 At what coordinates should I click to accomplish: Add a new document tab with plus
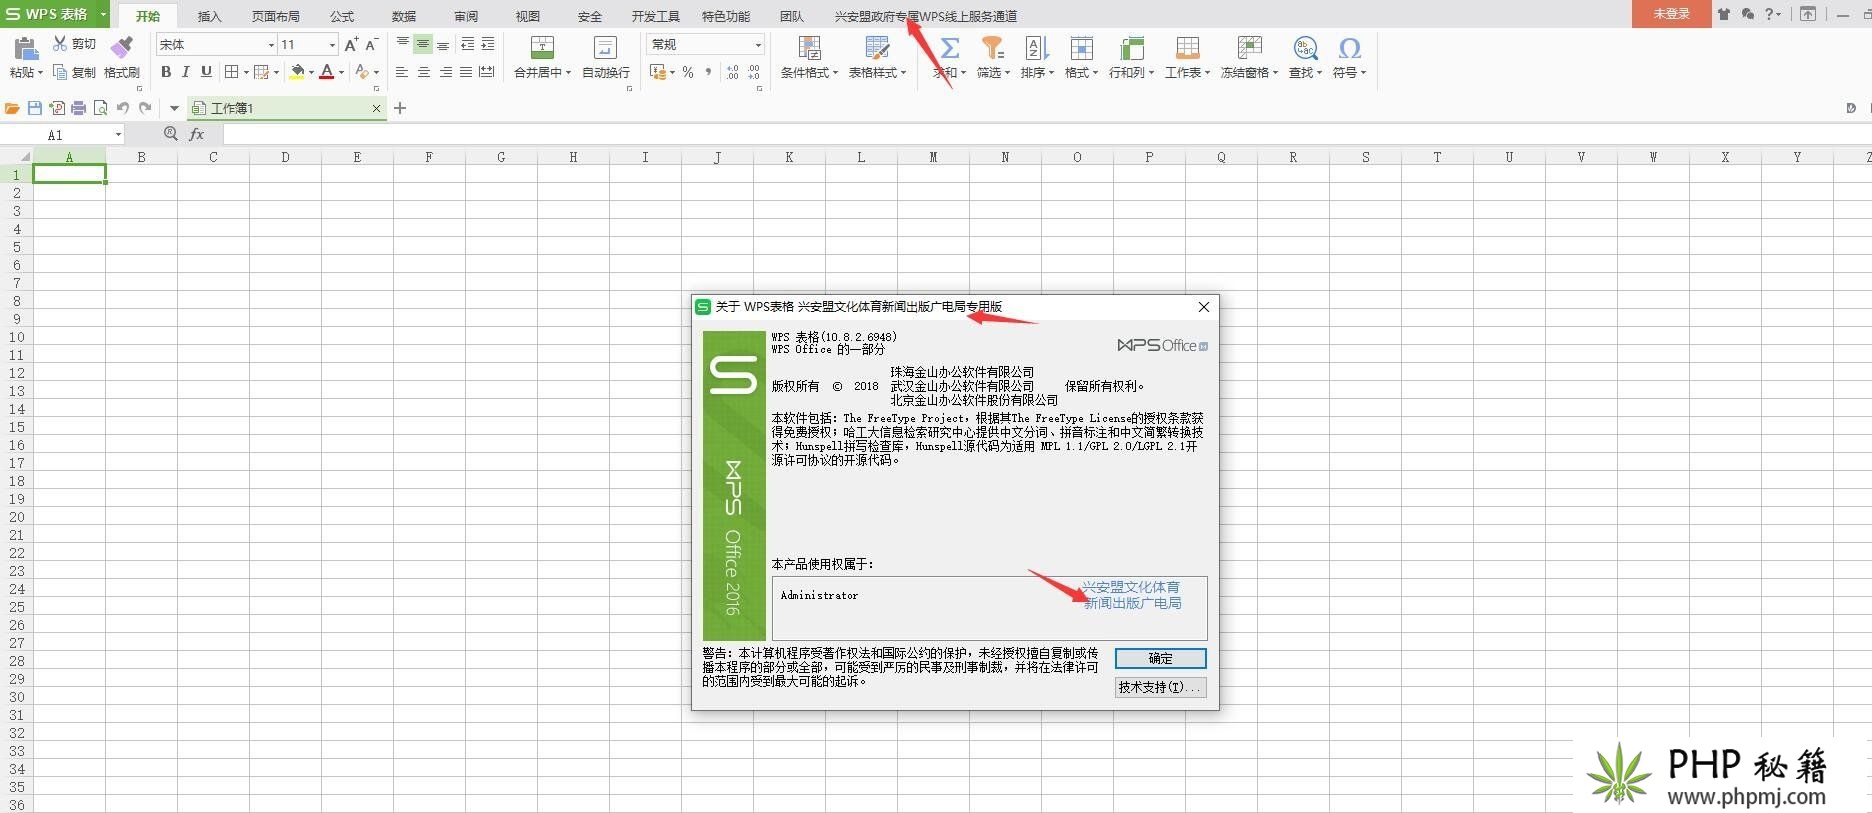pyautogui.click(x=400, y=108)
